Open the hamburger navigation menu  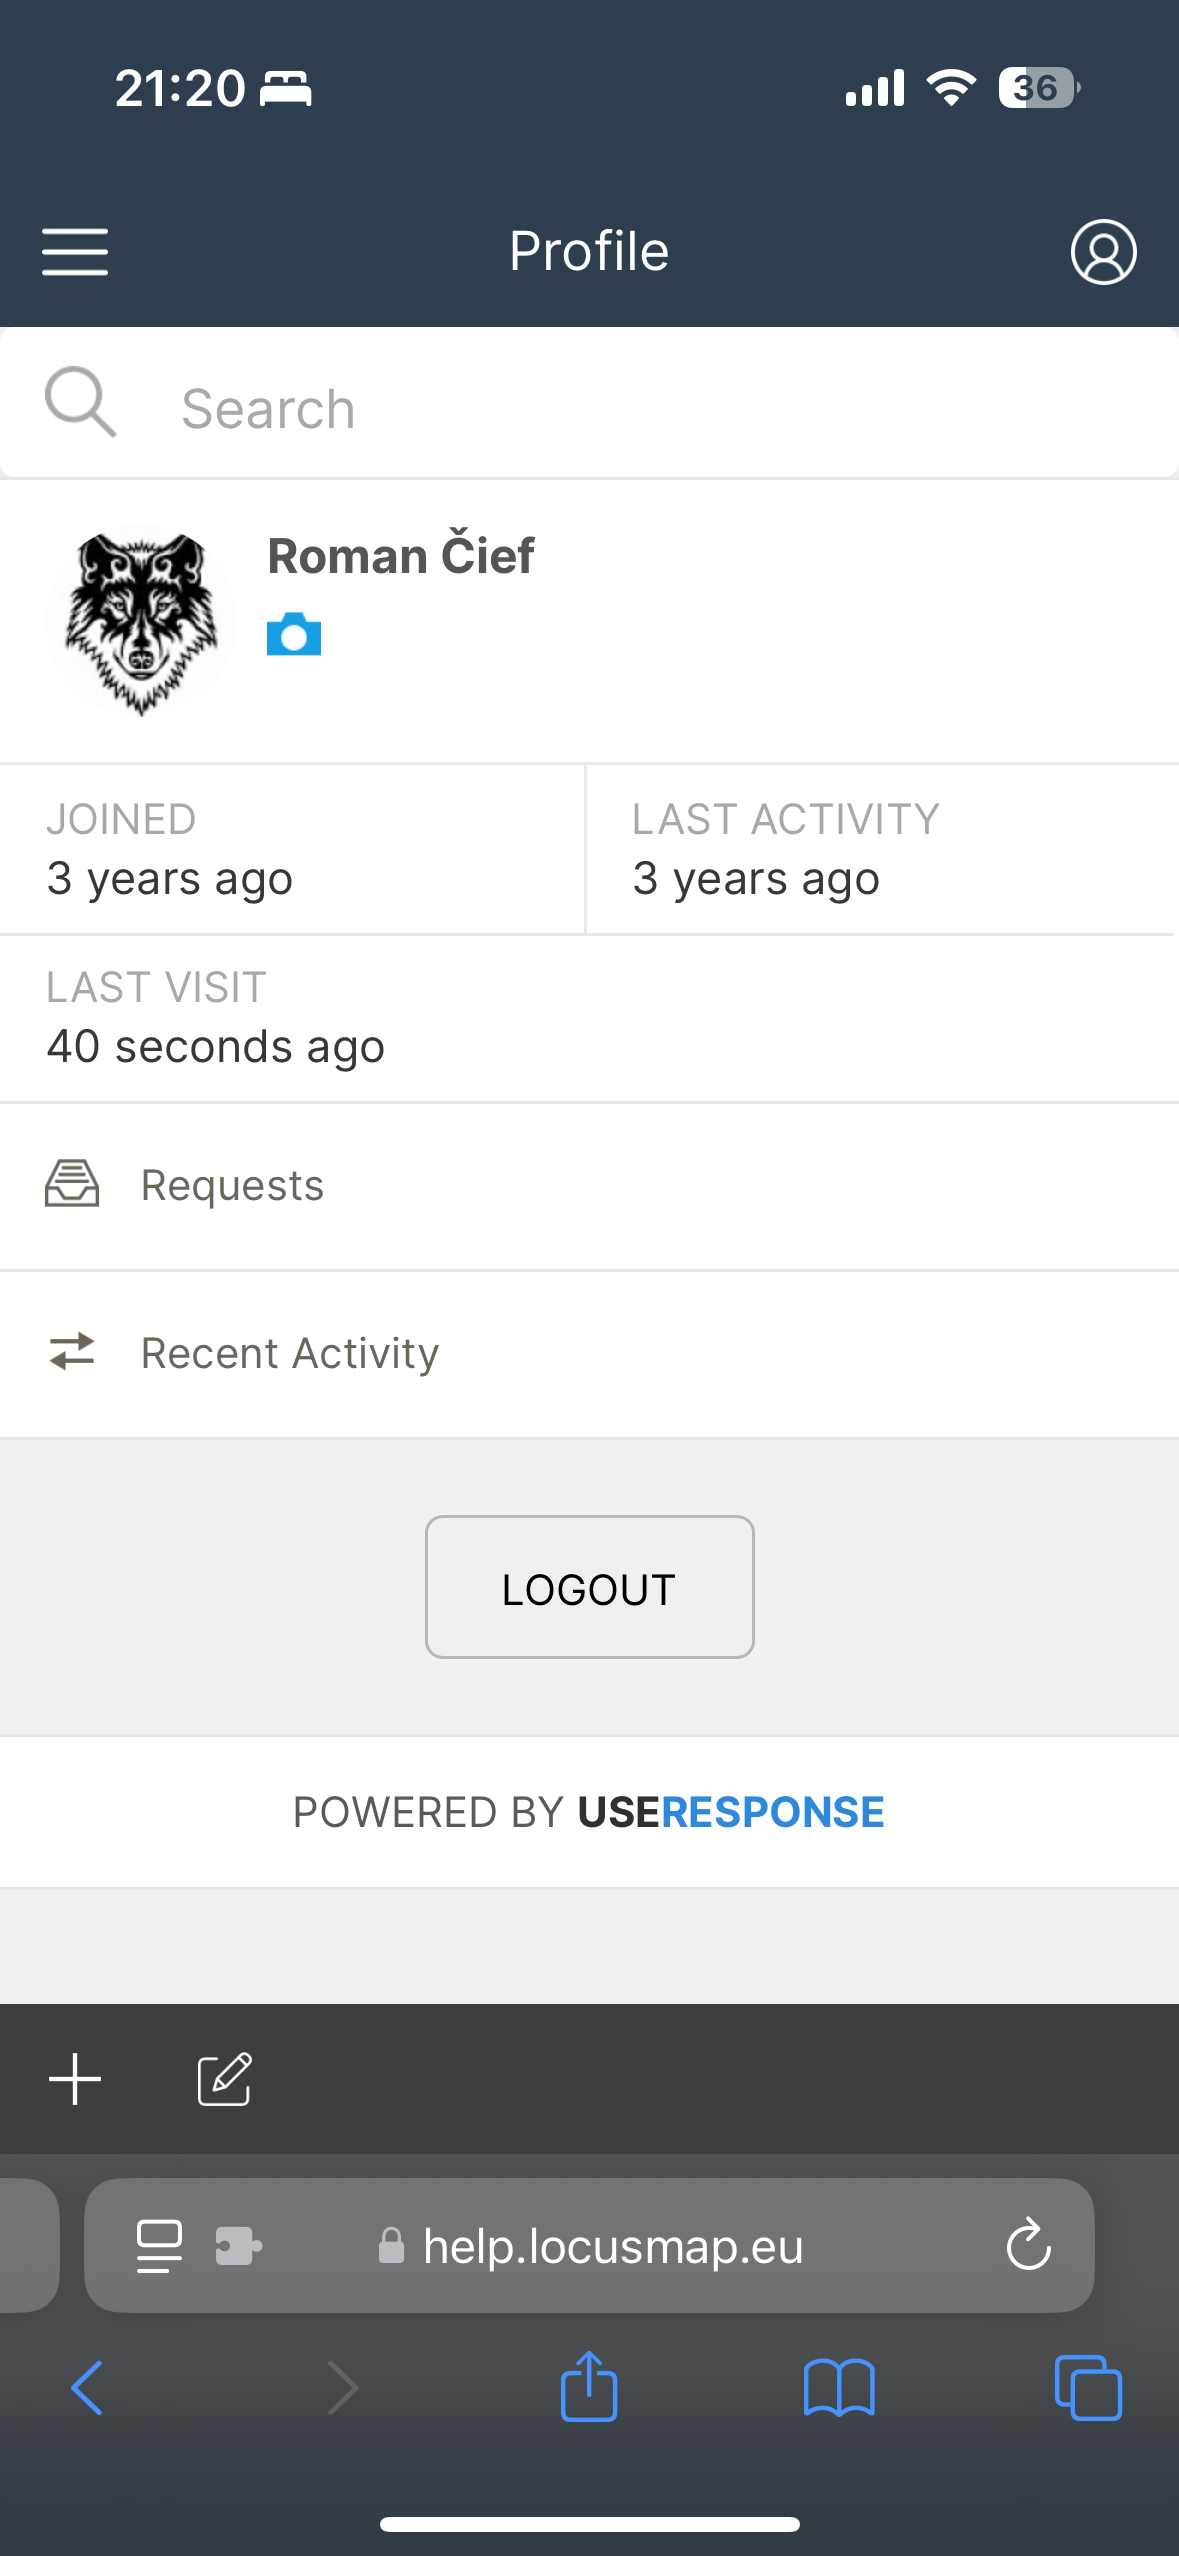(75, 251)
